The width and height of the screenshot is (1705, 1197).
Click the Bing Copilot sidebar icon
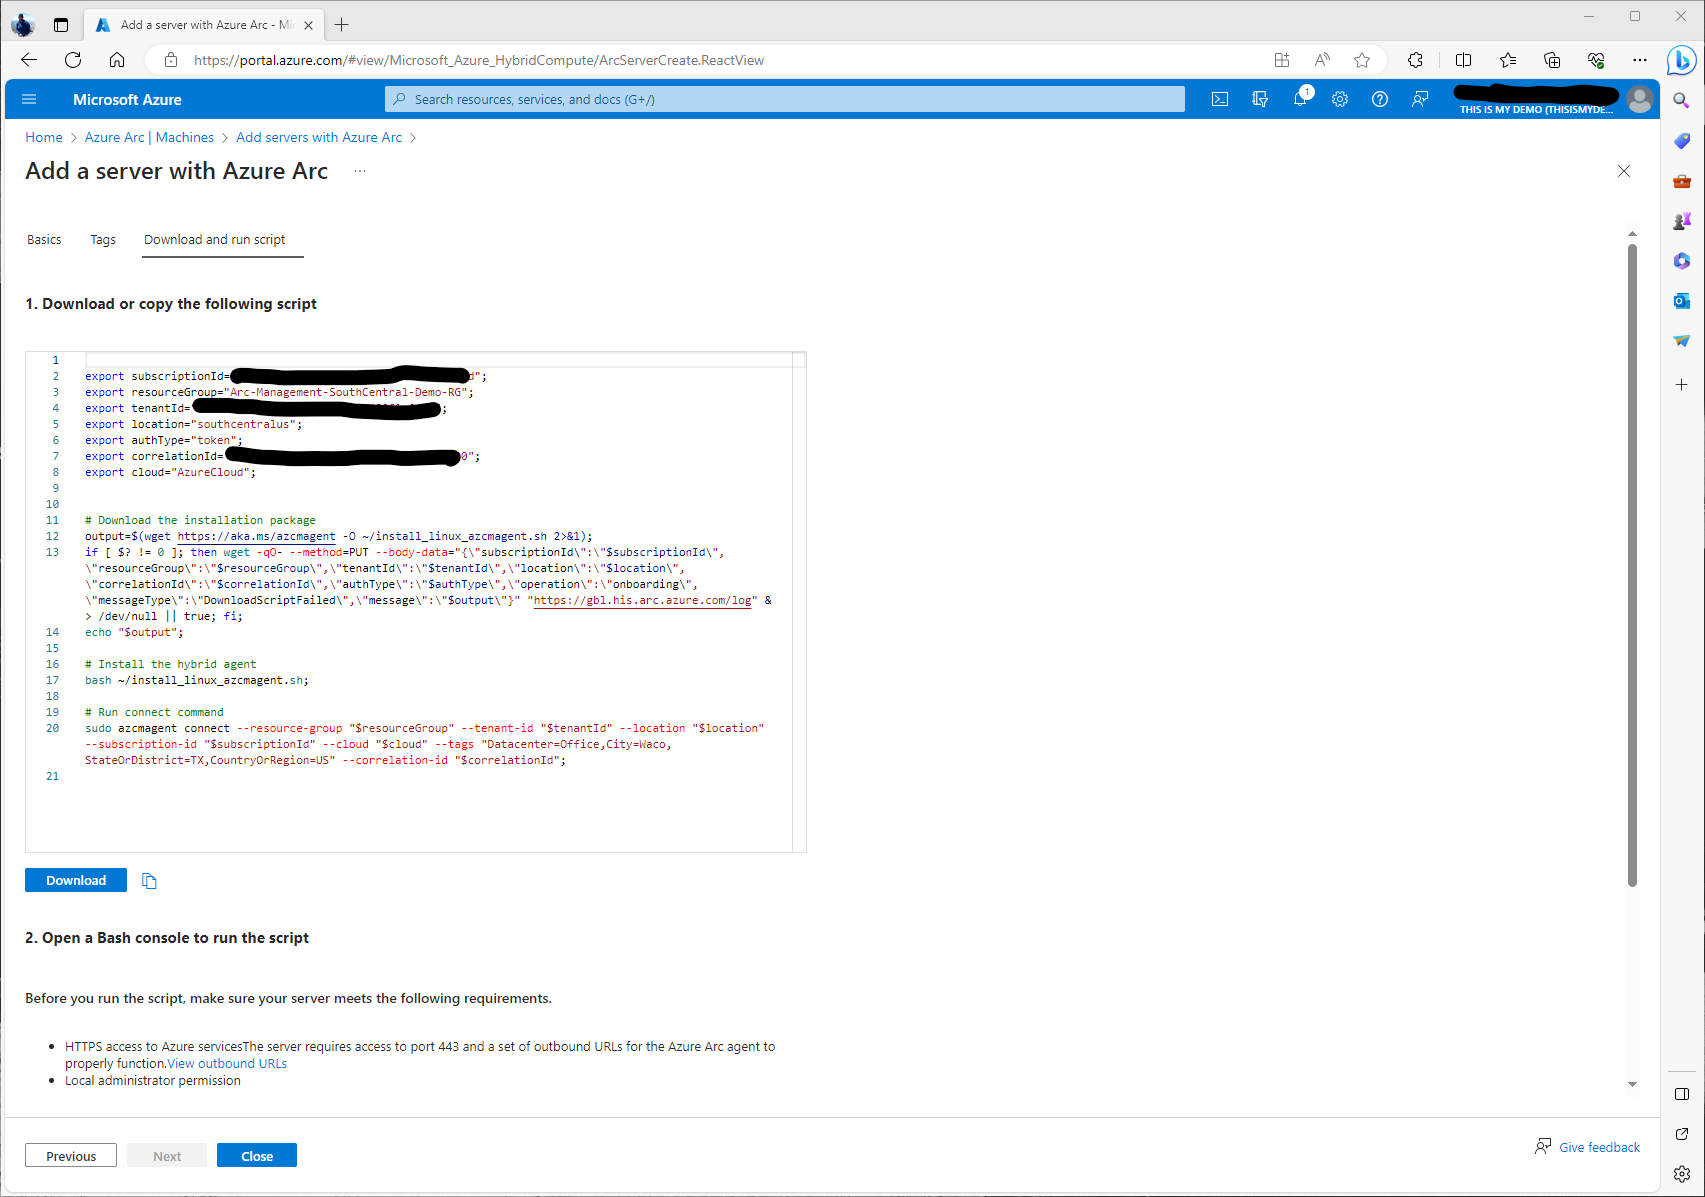[x=1681, y=60]
